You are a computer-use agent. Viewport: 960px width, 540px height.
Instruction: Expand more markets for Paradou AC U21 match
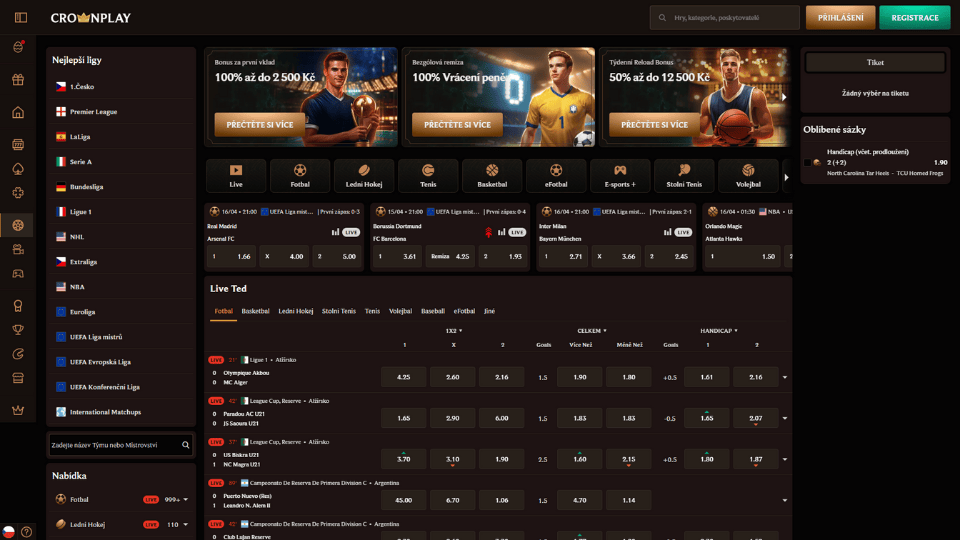785,418
